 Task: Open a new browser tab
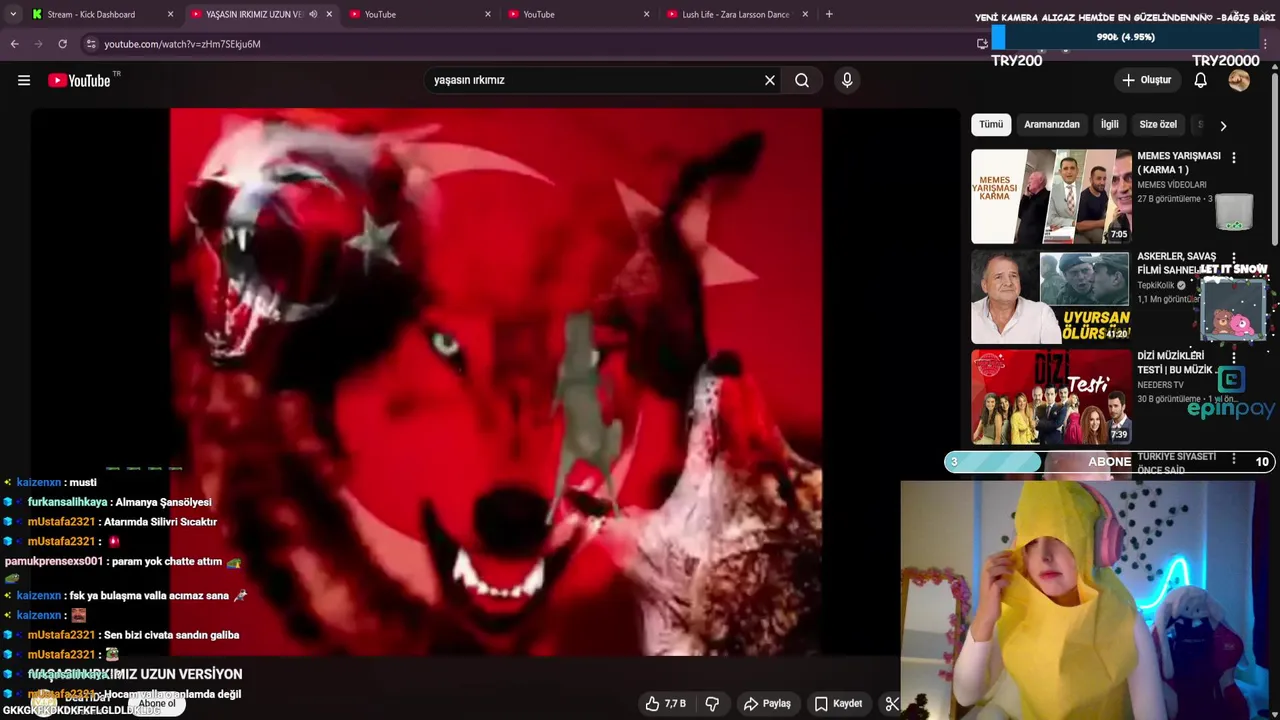[x=829, y=14]
